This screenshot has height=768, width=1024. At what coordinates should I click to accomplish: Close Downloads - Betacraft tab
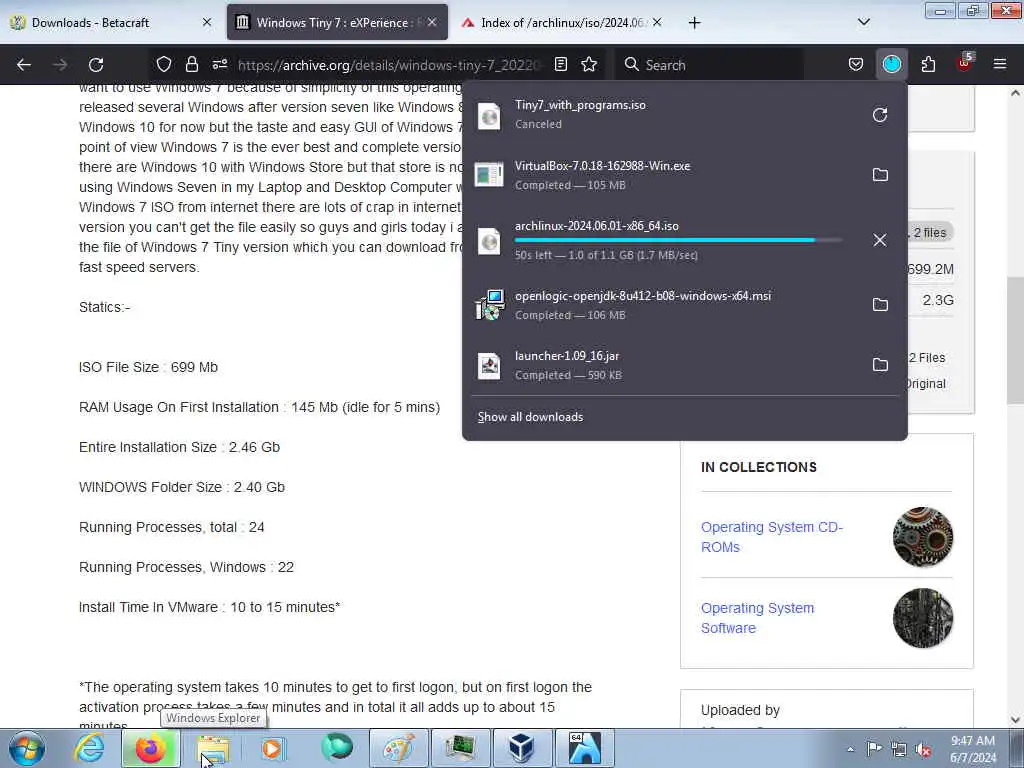coord(207,22)
